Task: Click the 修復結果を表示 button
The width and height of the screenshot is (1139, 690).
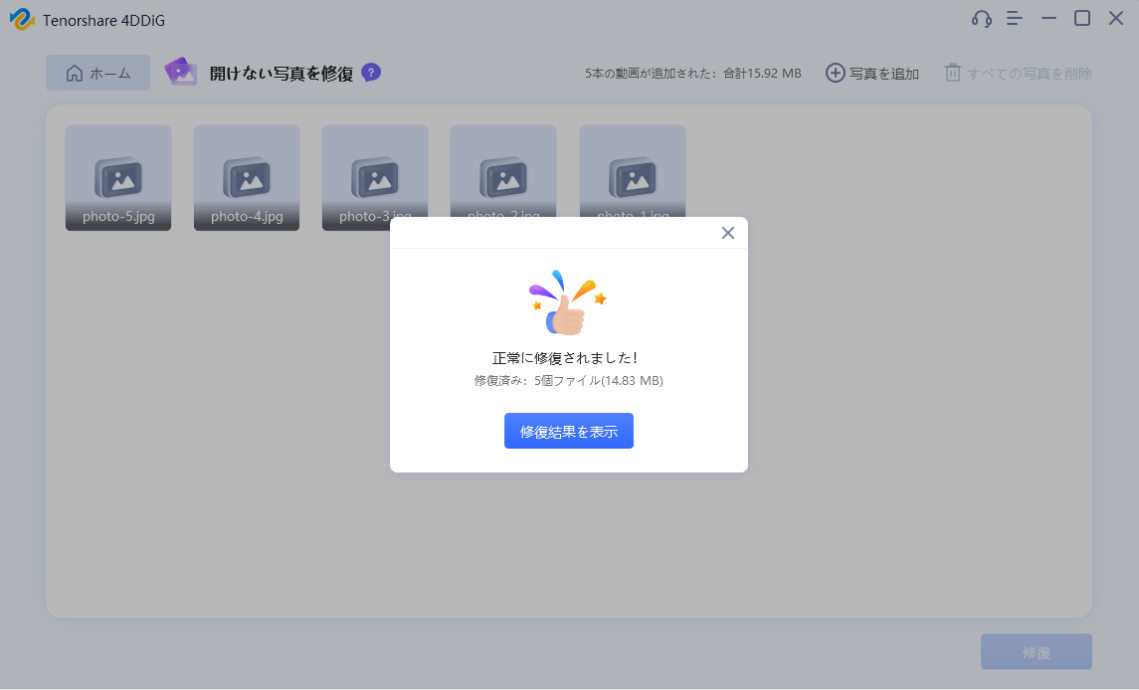Action: [568, 430]
